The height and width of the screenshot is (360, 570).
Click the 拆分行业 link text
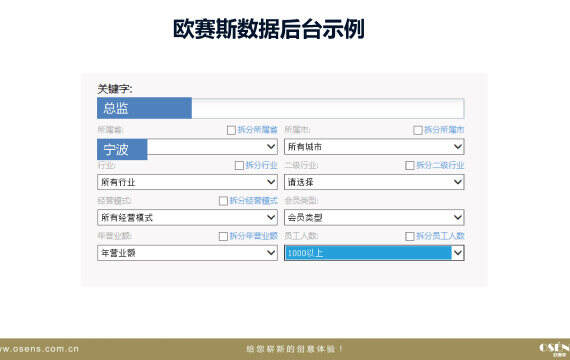point(262,165)
